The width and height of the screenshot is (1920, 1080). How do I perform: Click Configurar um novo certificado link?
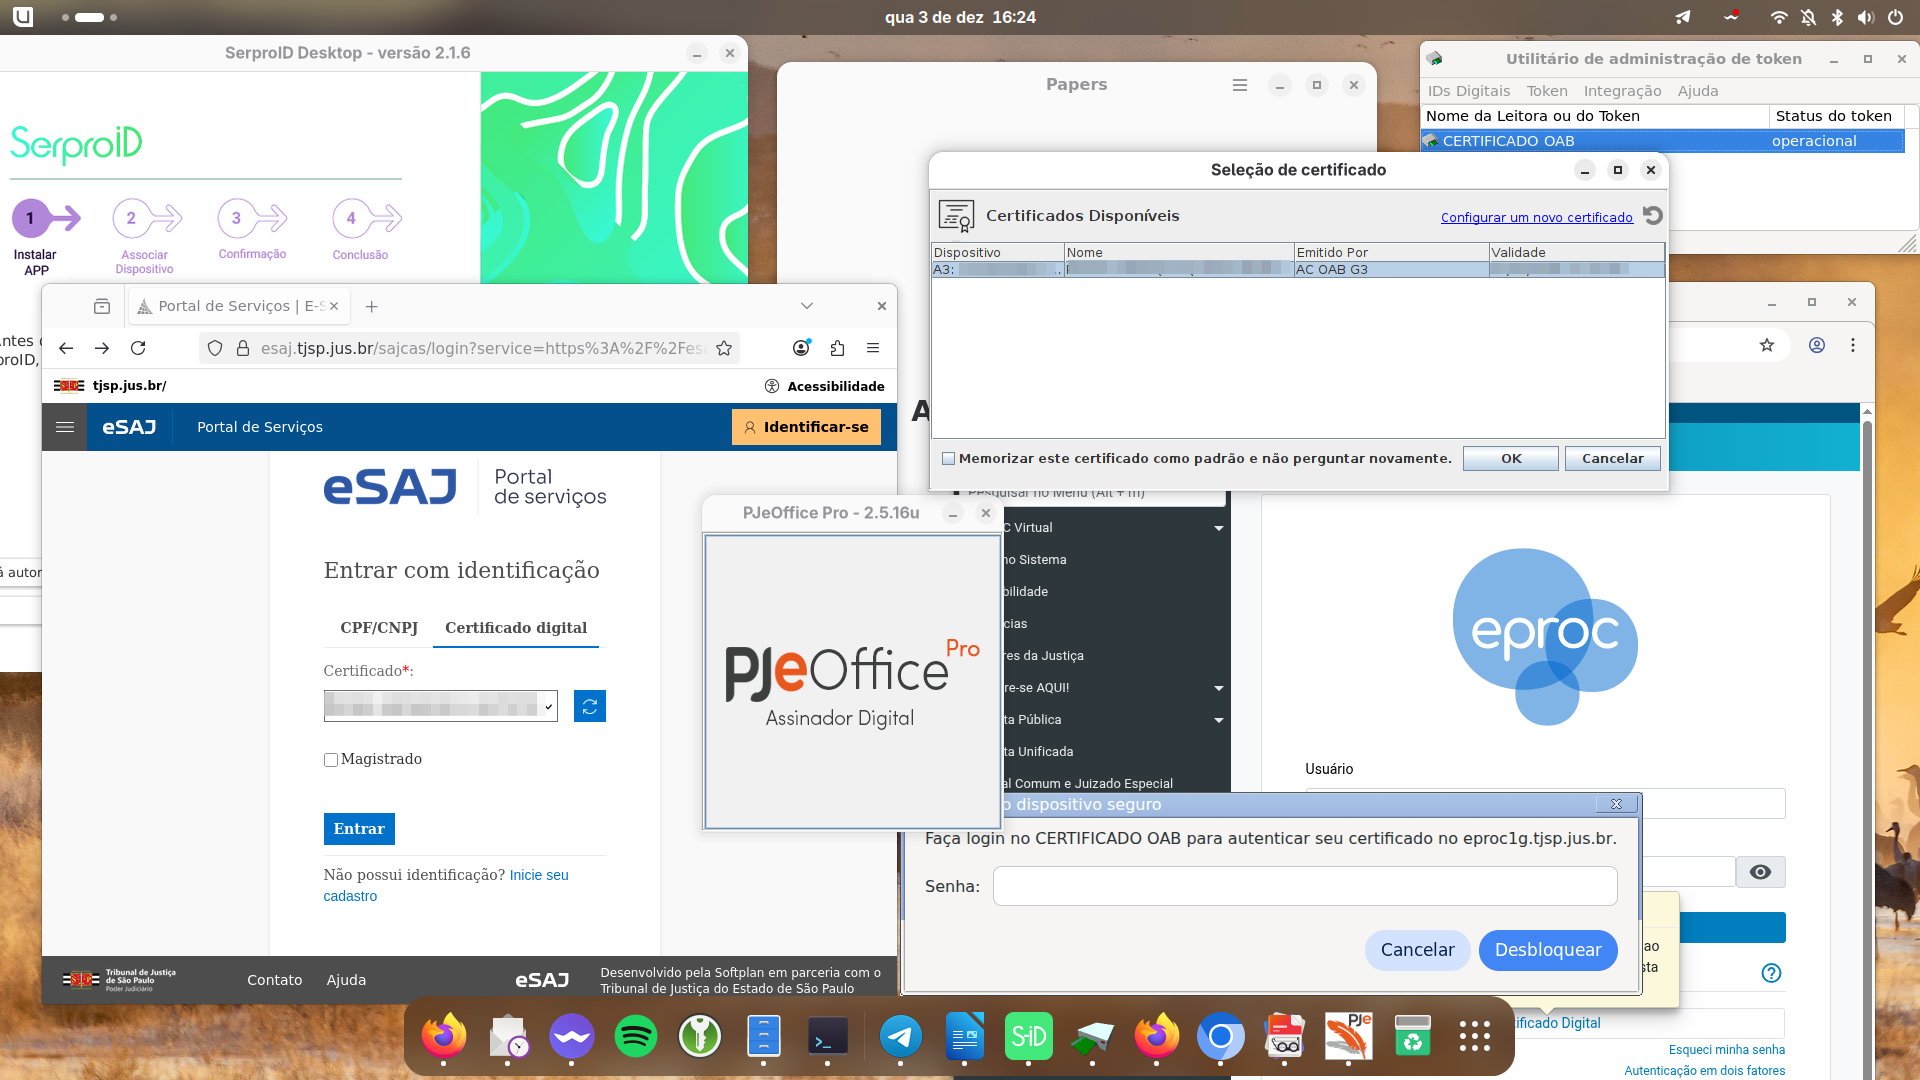(1536, 217)
